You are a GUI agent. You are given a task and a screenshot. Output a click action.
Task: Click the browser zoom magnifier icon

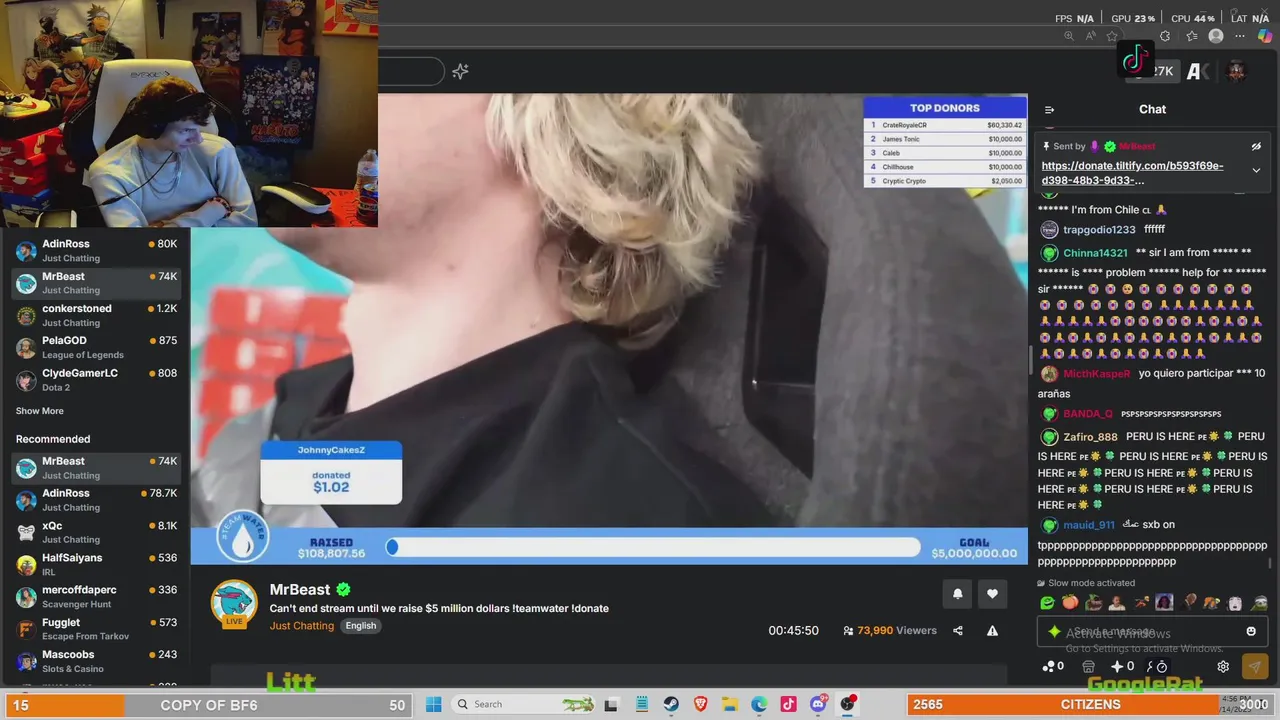(x=1069, y=36)
